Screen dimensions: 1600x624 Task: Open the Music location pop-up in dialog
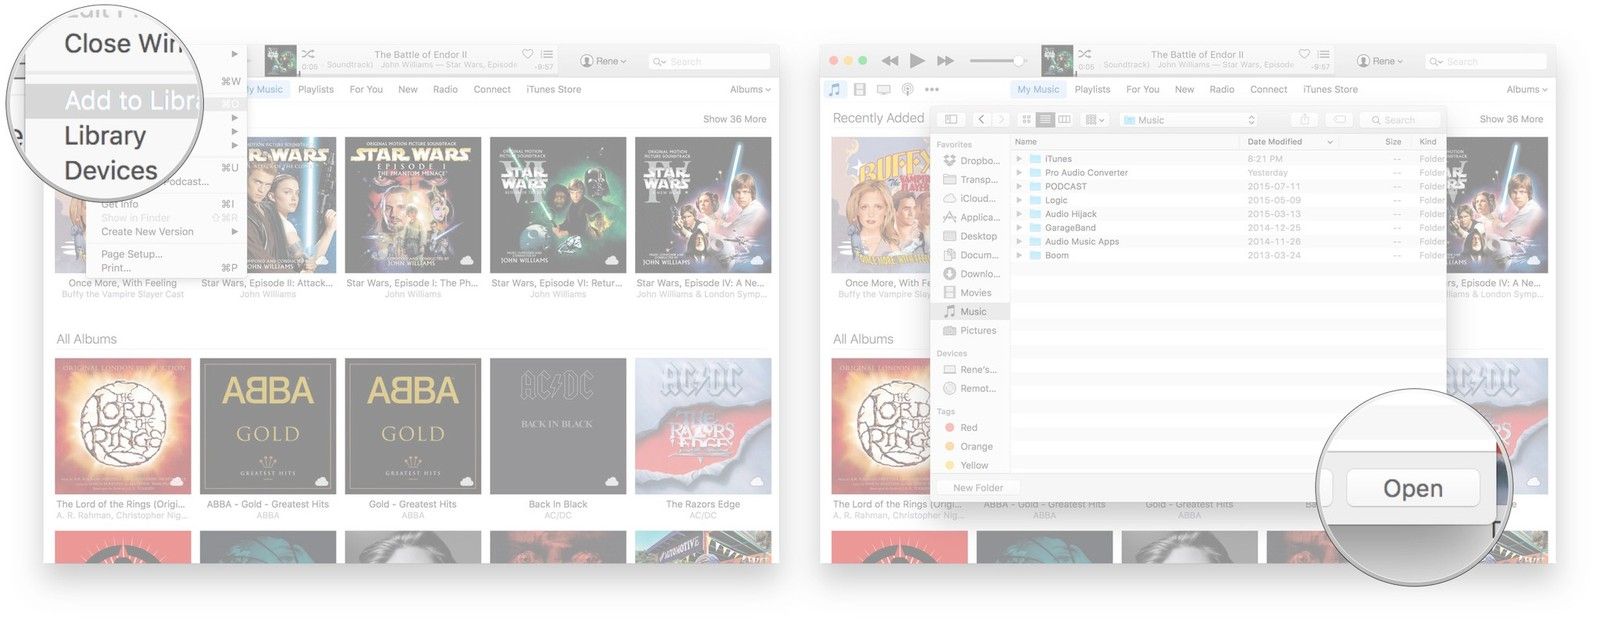point(1188,120)
